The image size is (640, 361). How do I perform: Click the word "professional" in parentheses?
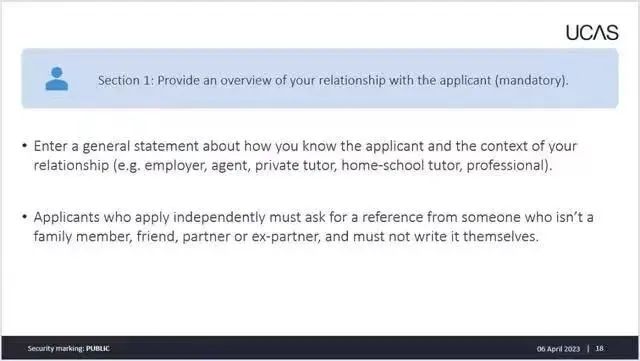506,165
